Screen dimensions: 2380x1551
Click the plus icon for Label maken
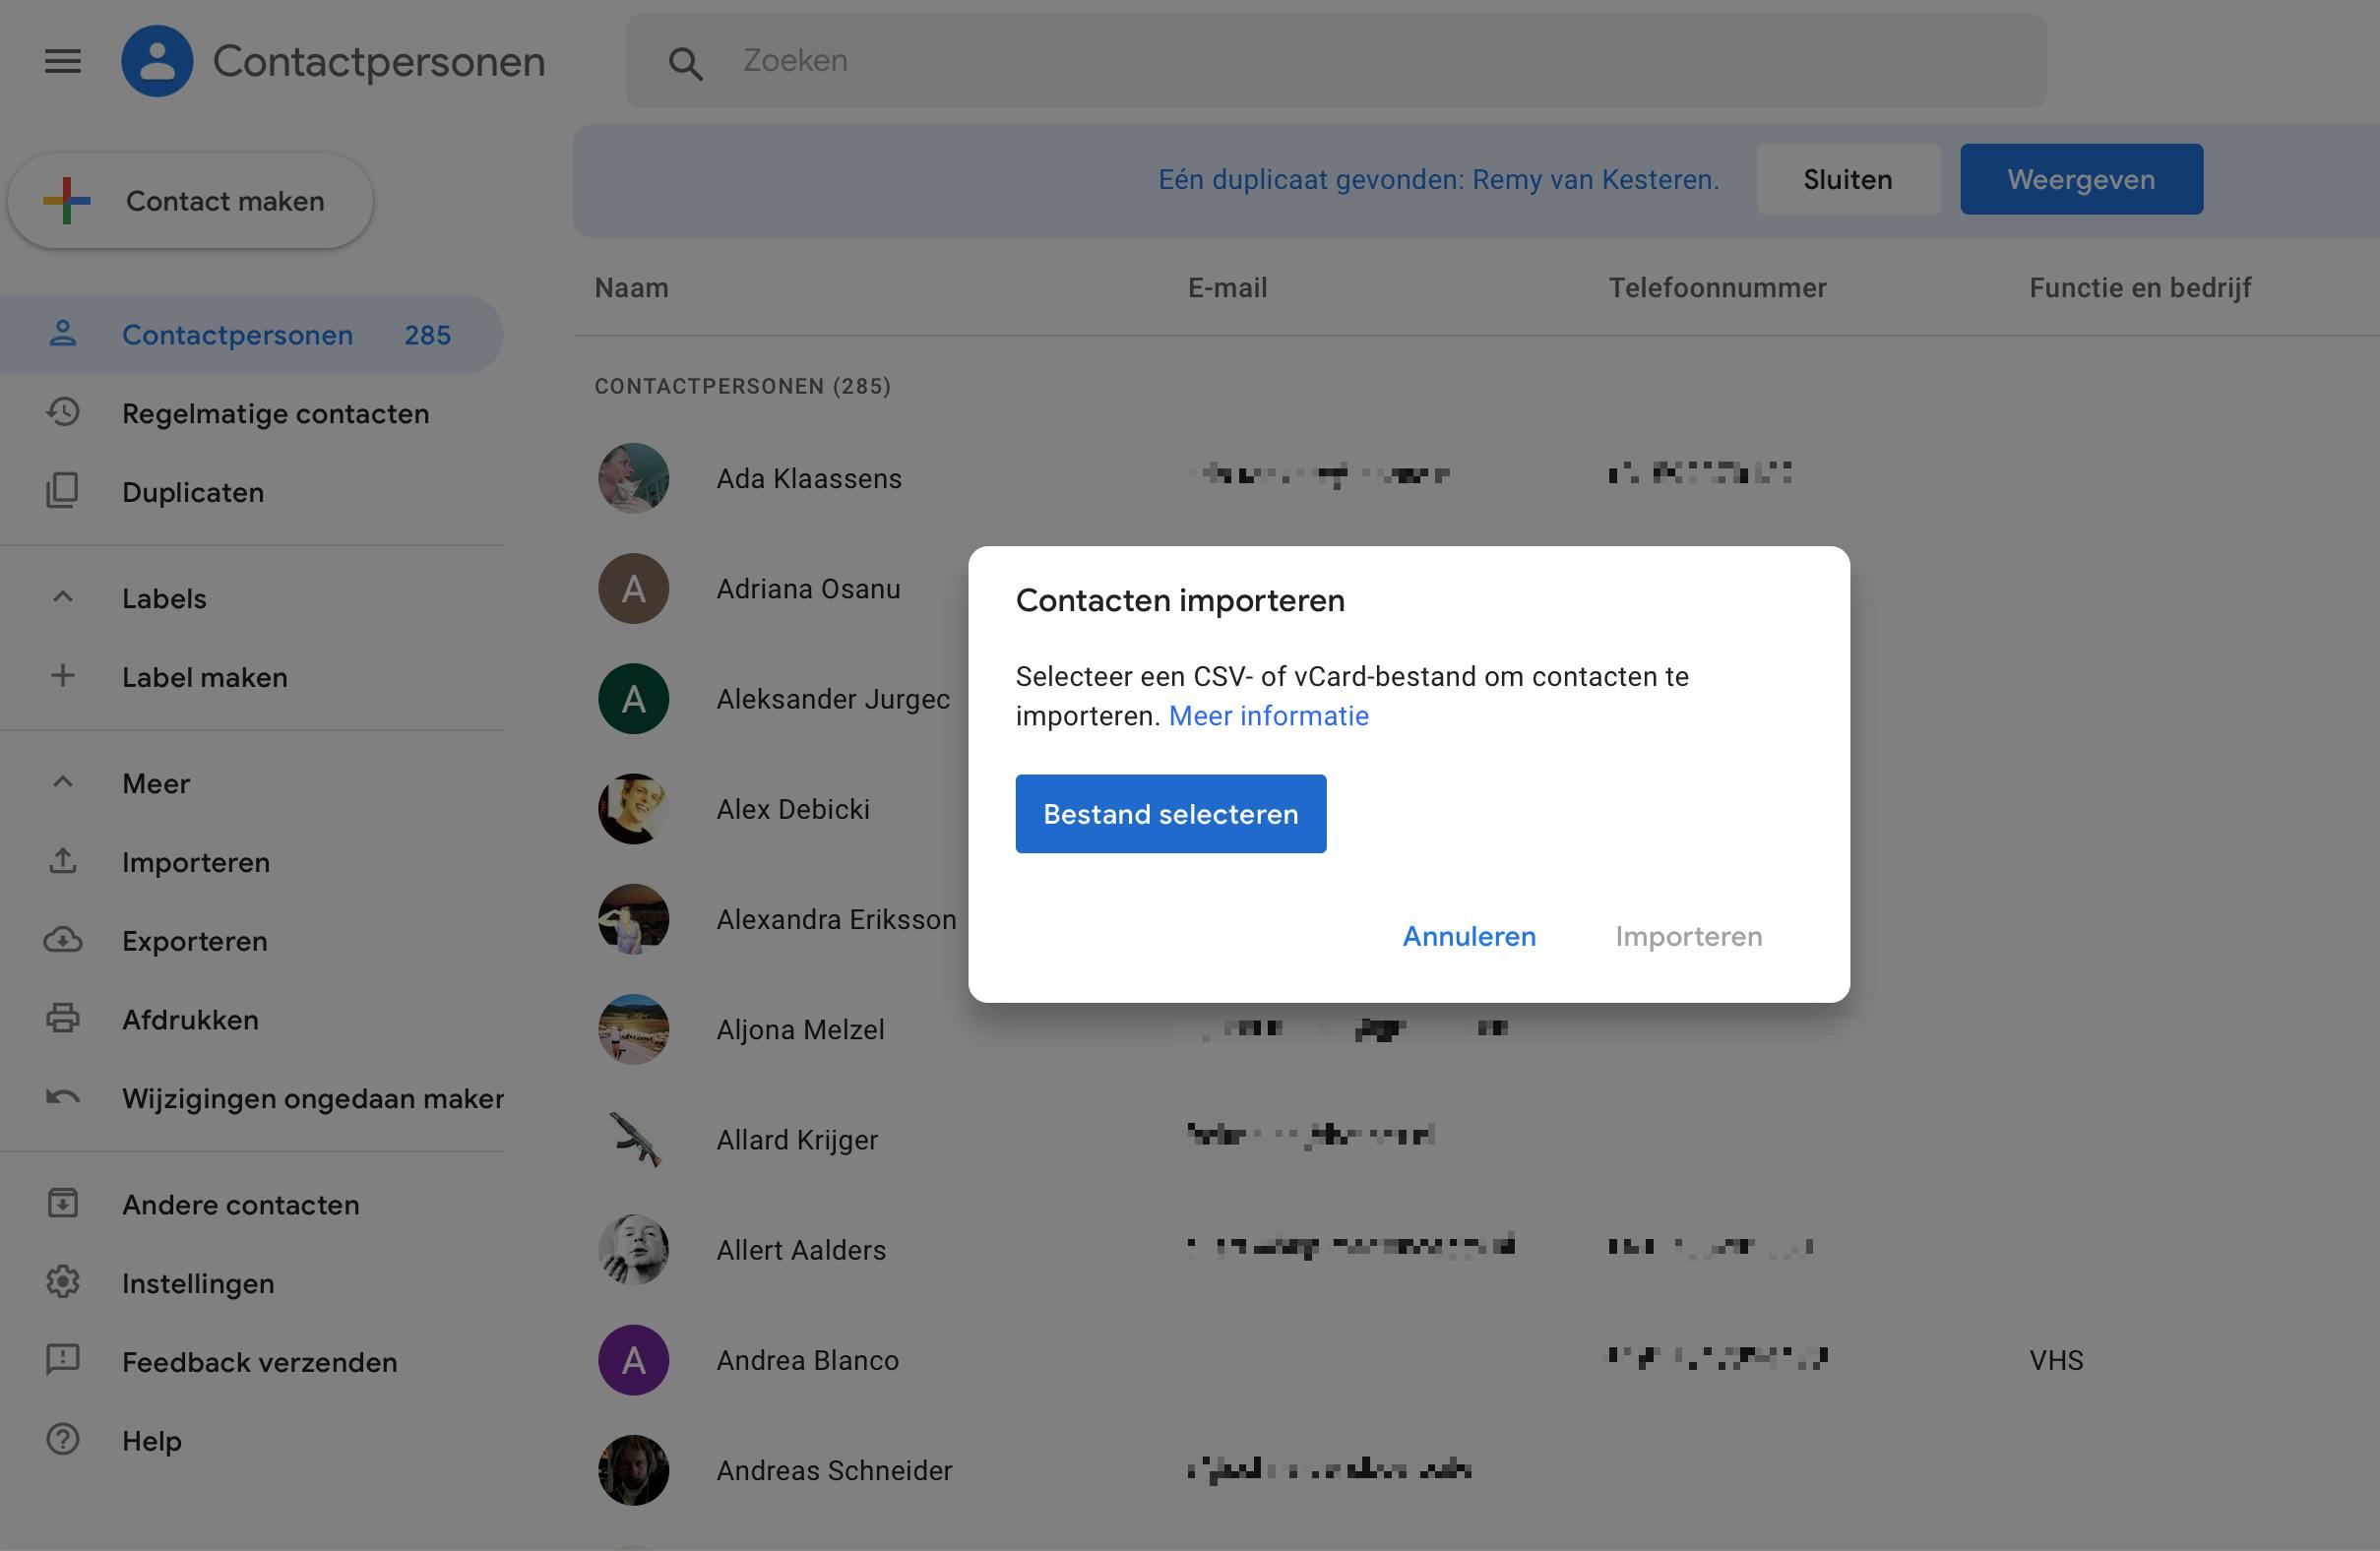tap(62, 676)
